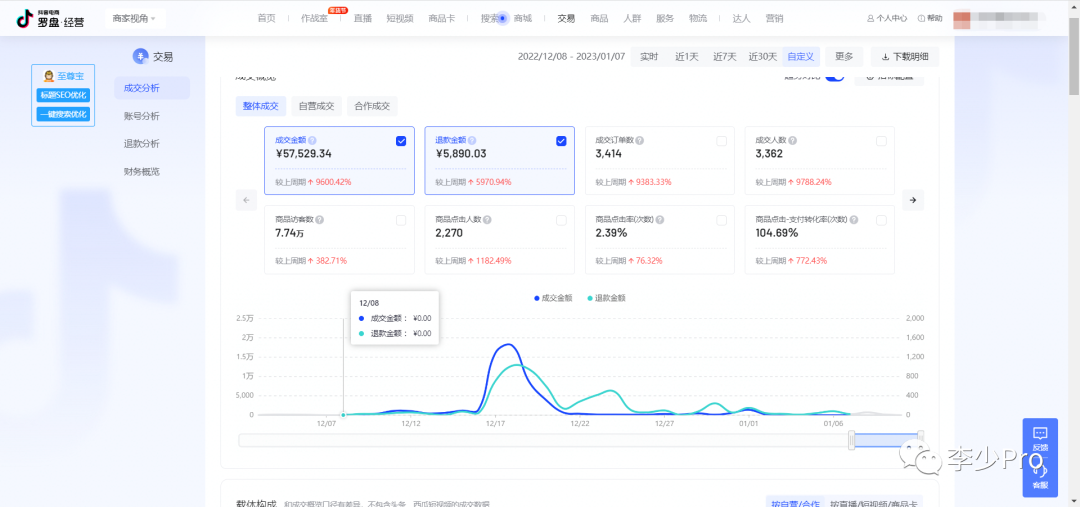
Task: Click the Douyin 罗盘·经营 logo
Action: tap(50, 19)
